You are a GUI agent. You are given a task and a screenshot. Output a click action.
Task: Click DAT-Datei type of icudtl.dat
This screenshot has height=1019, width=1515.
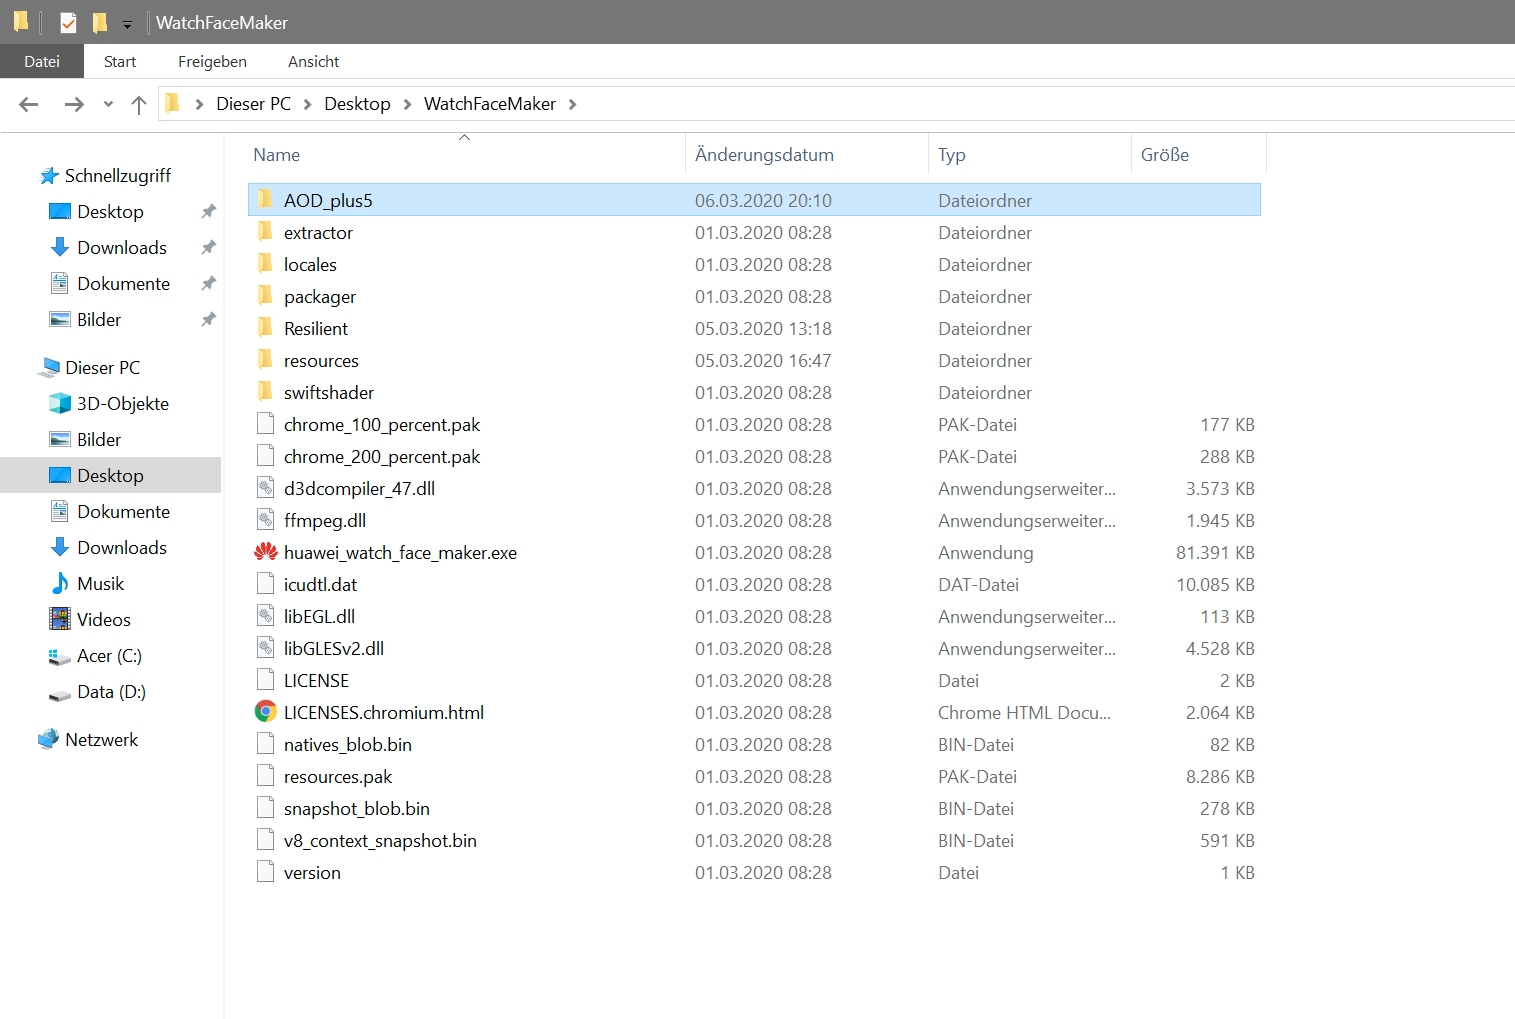[x=978, y=585]
